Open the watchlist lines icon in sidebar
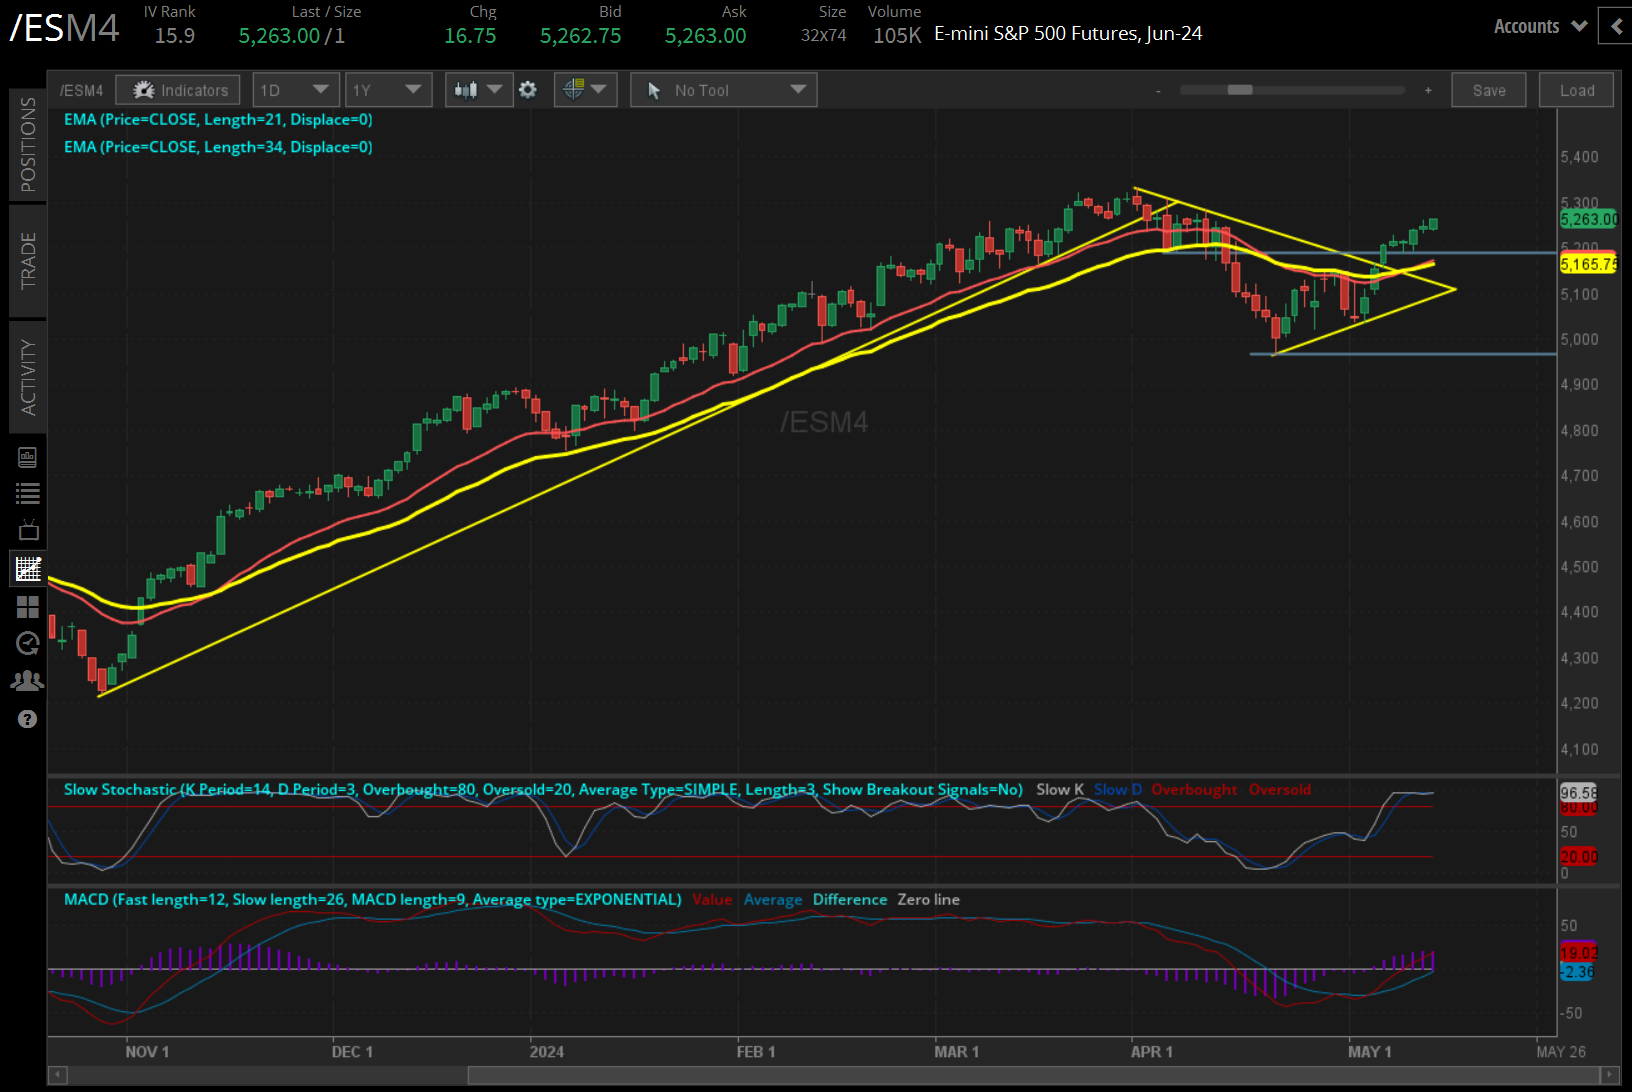This screenshot has height=1092, width=1632. [x=27, y=493]
